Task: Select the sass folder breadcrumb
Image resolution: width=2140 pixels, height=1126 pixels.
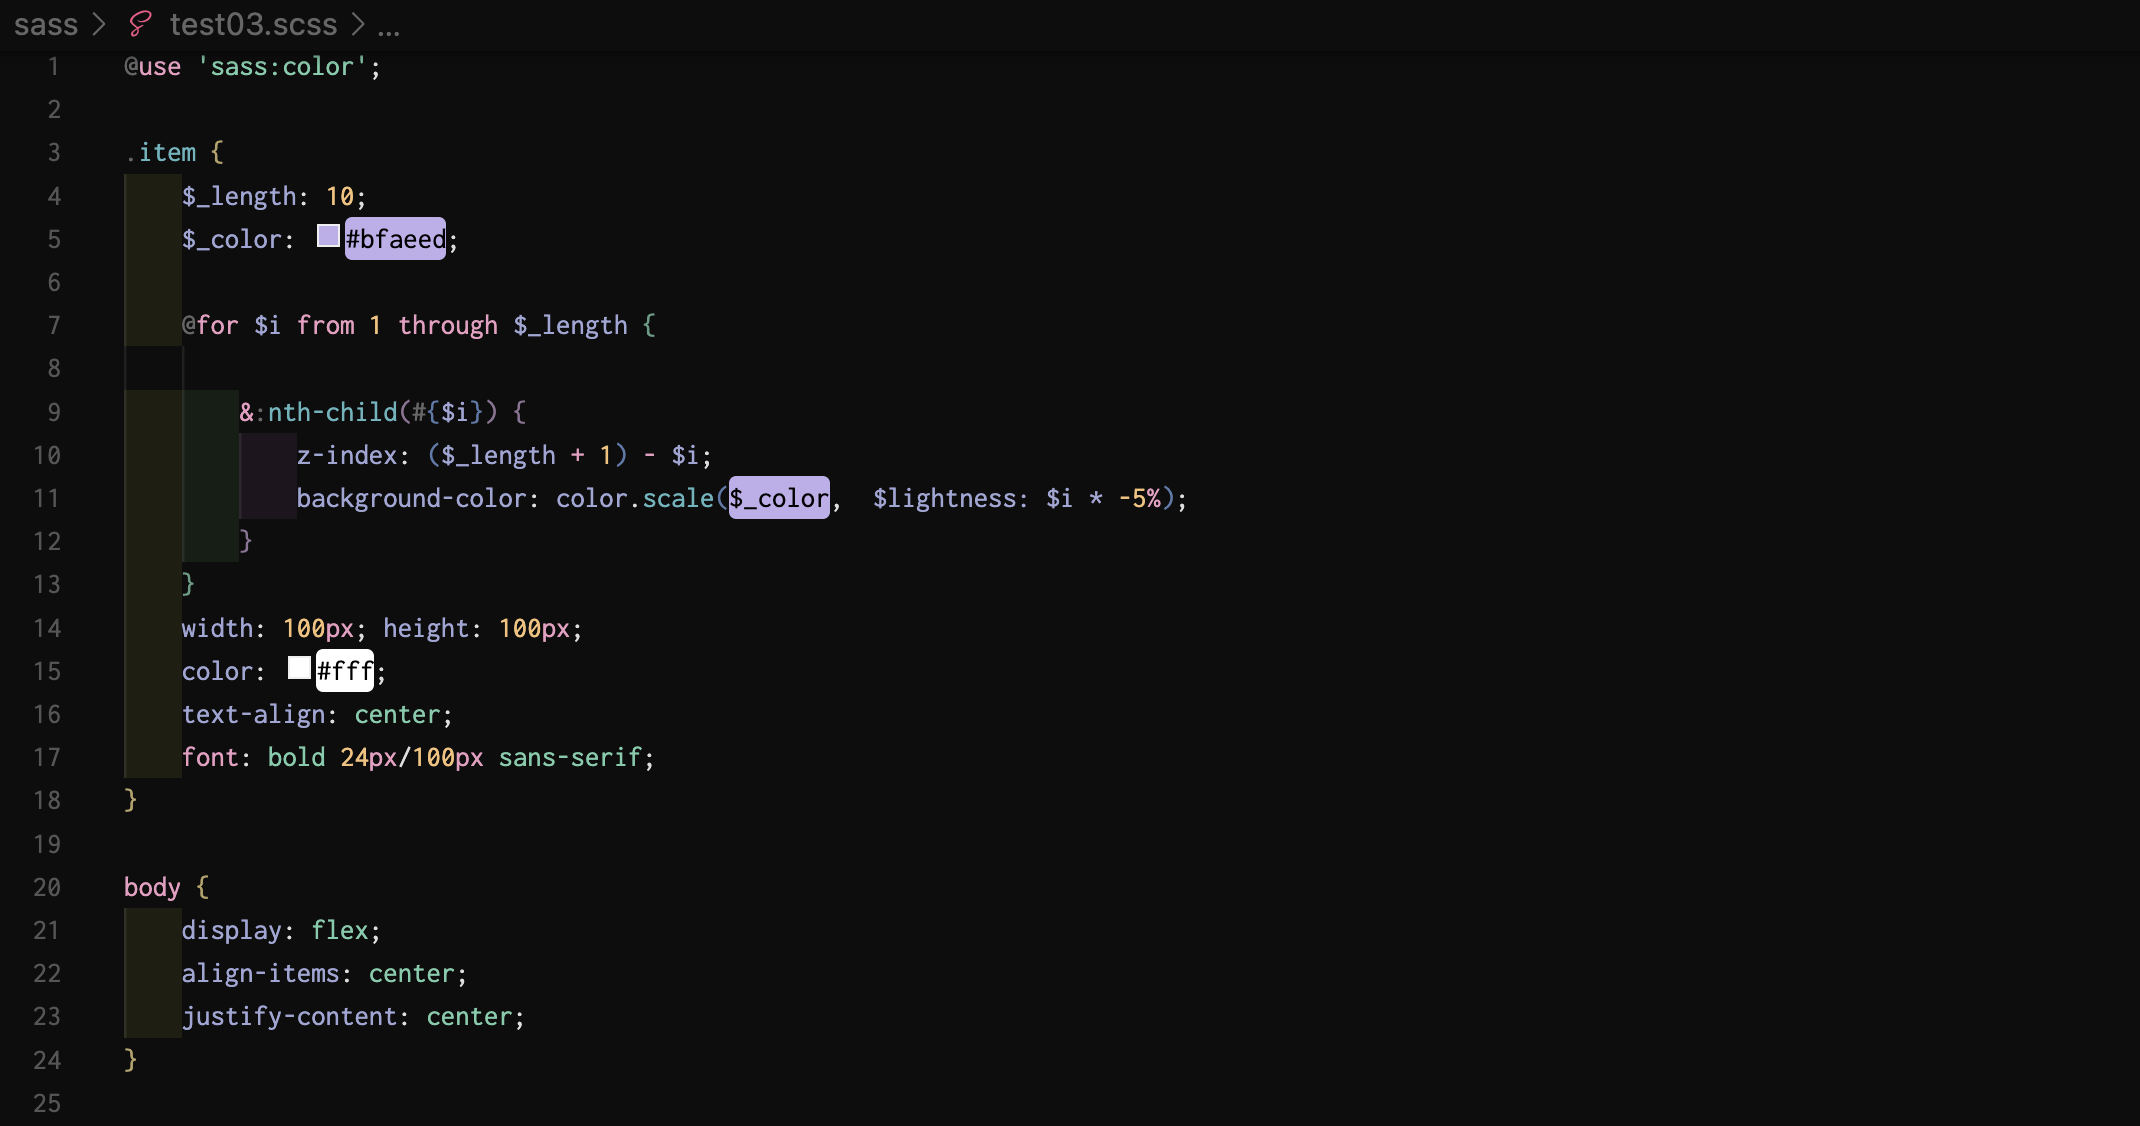Action: 46,24
